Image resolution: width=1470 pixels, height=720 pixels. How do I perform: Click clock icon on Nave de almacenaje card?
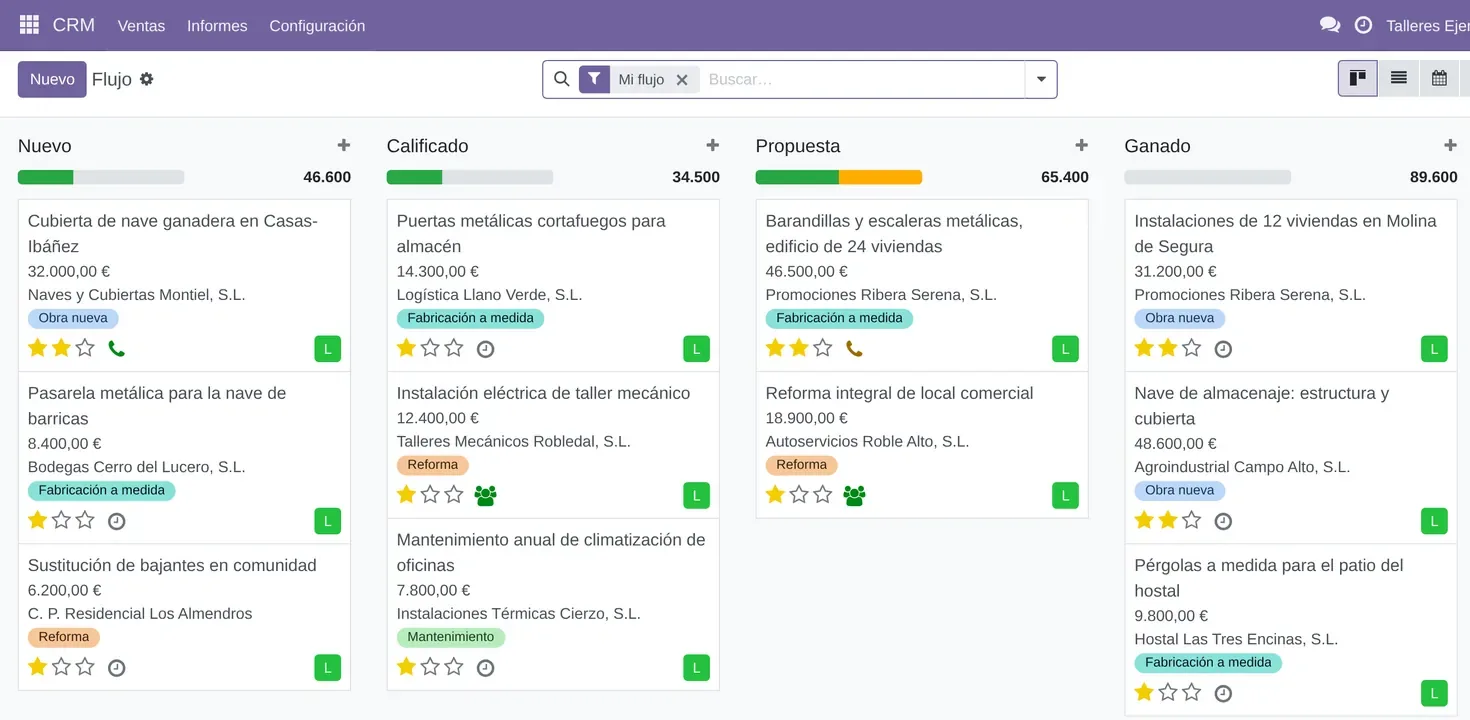click(1222, 521)
